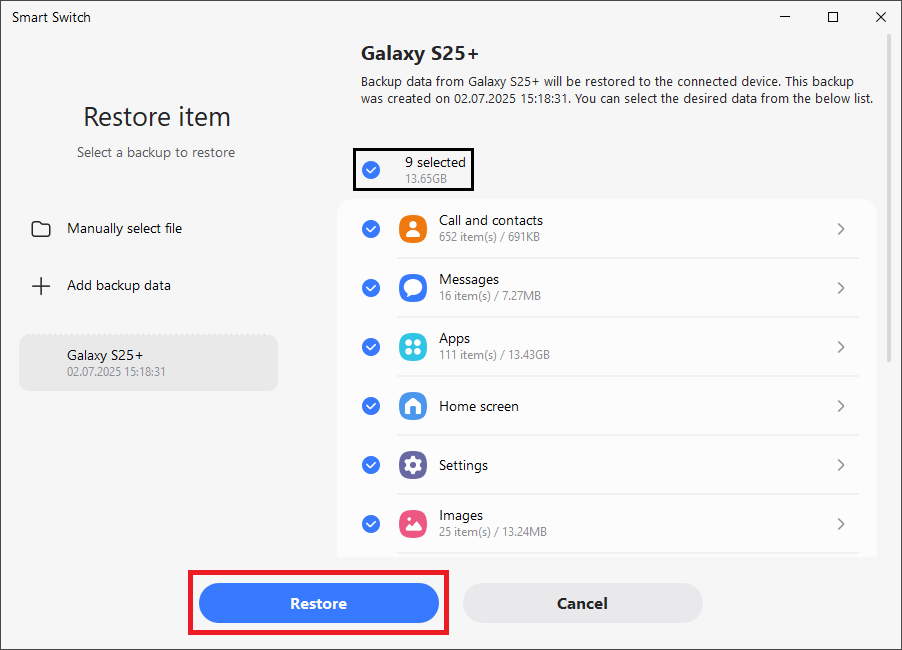Click the purple Settings gear icon
Screen dimensions: 902x650
412,465
